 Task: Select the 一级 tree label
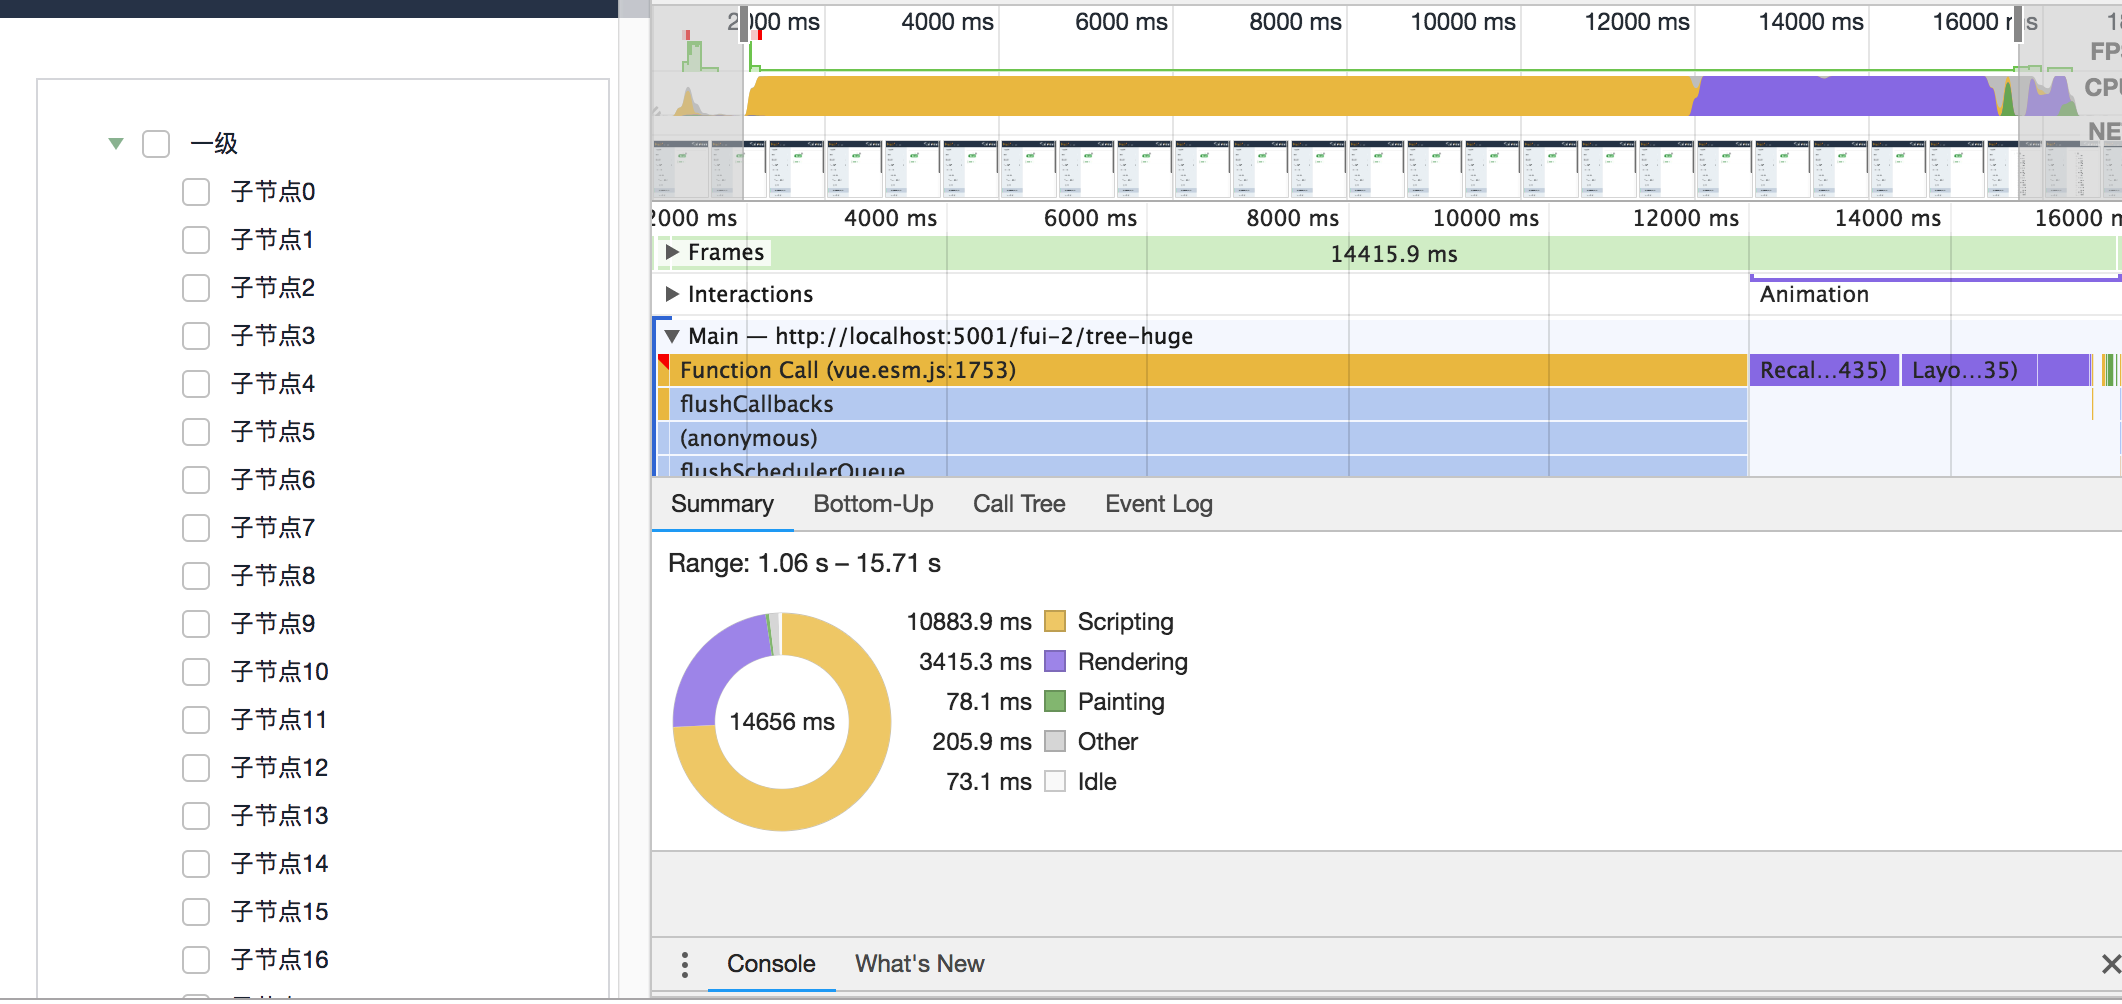(x=214, y=144)
